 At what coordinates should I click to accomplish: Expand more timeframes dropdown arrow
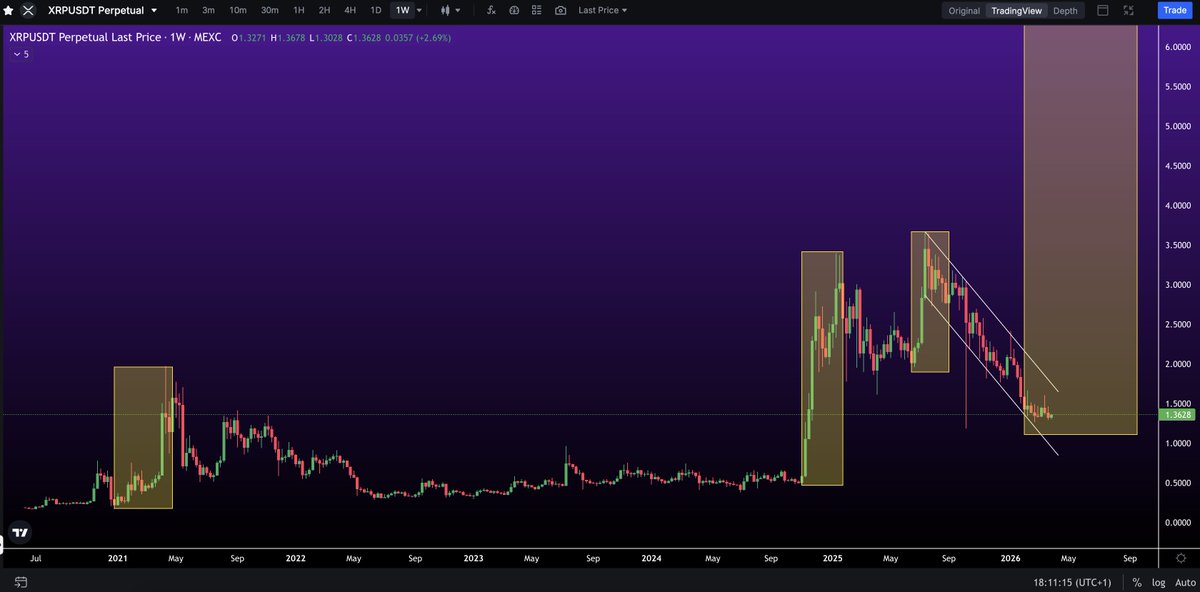pos(418,10)
